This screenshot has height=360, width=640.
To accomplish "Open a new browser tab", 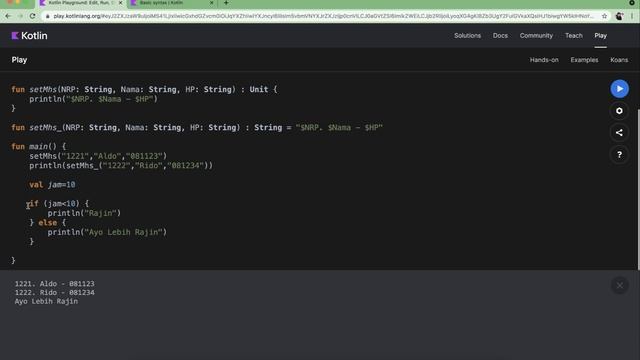I will pos(226,3).
